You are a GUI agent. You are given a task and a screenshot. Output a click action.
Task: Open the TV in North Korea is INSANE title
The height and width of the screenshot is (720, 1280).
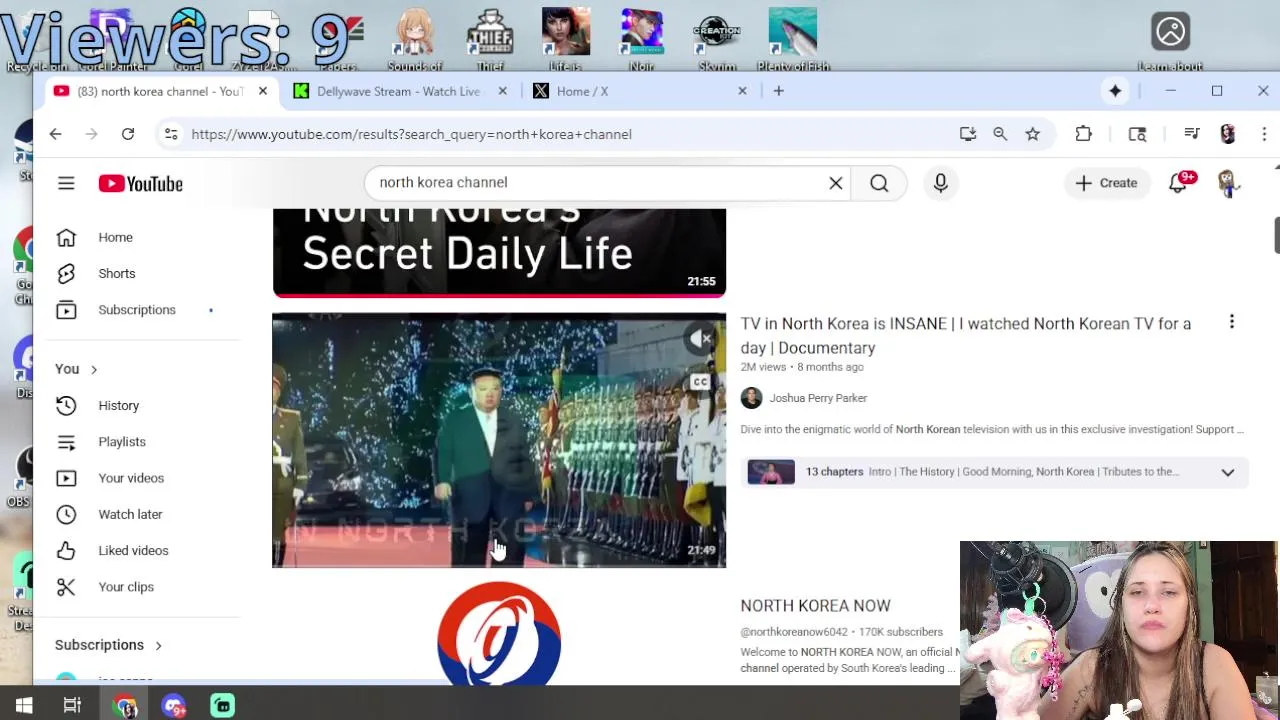(965, 335)
